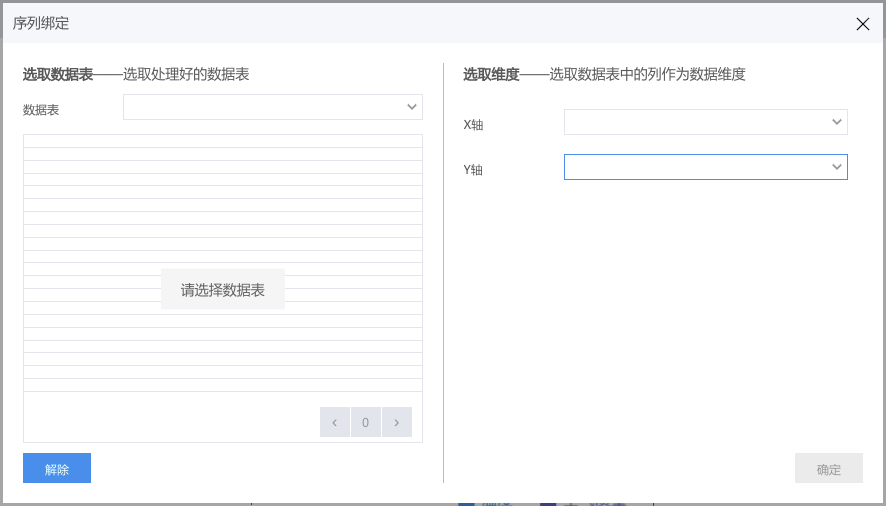Screen dimensions: 886x506
Task: Go to the next table page
Action: coord(397,422)
